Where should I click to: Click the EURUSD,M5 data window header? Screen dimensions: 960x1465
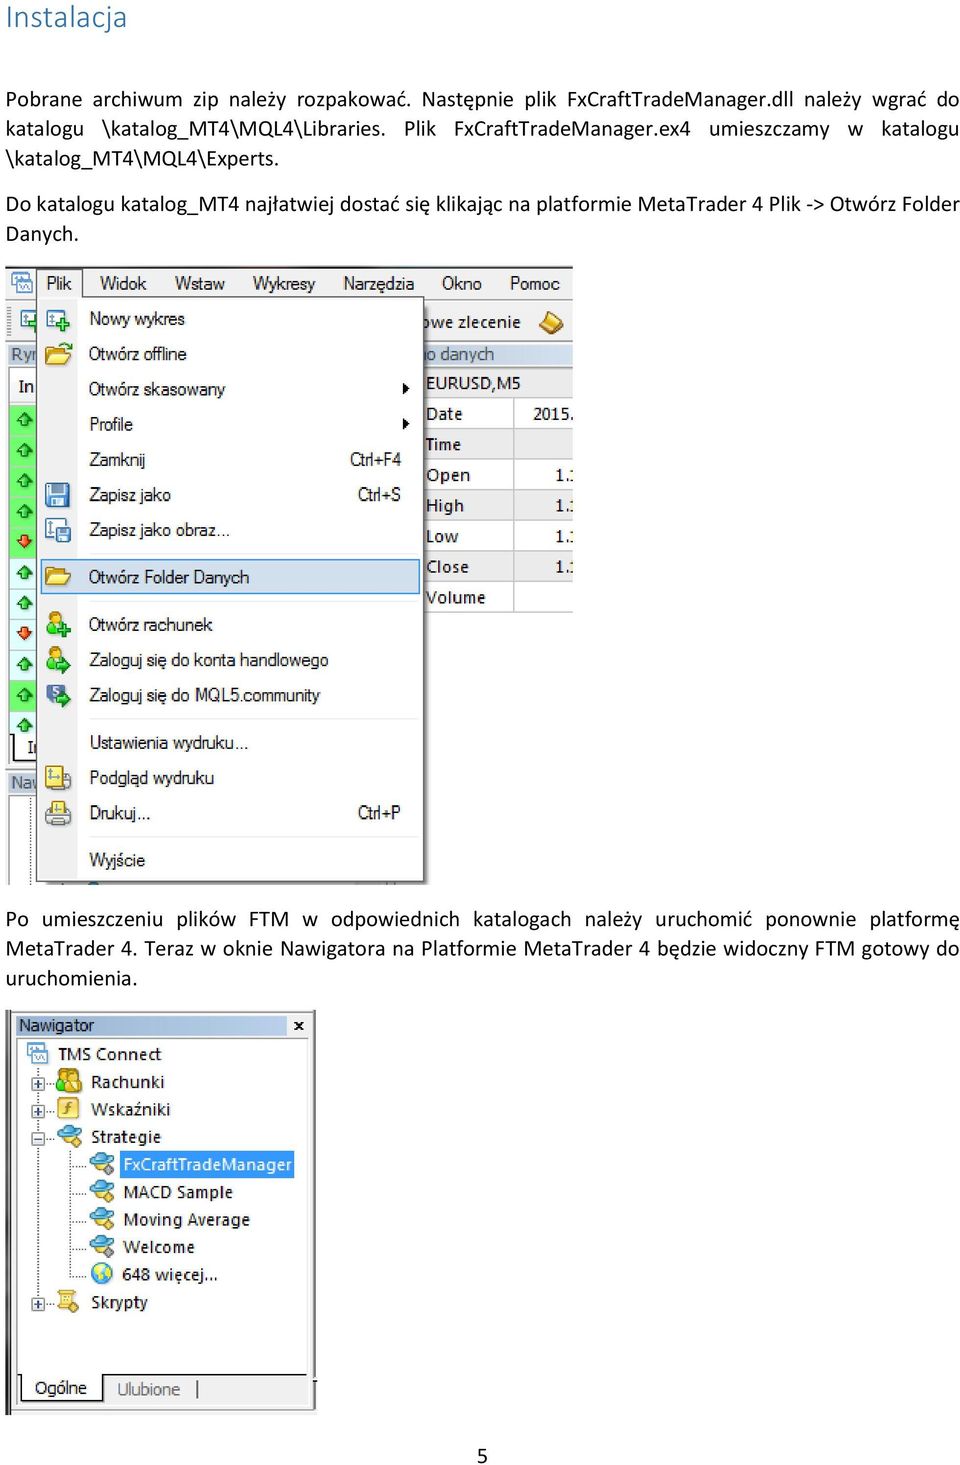(498, 383)
